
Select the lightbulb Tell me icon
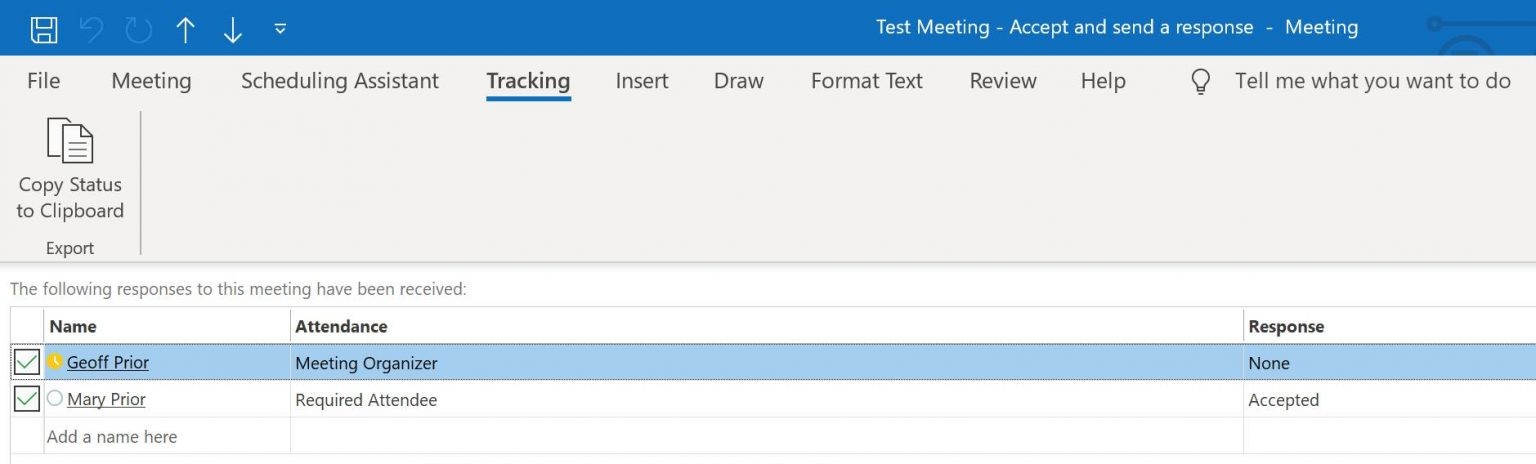(x=1201, y=82)
